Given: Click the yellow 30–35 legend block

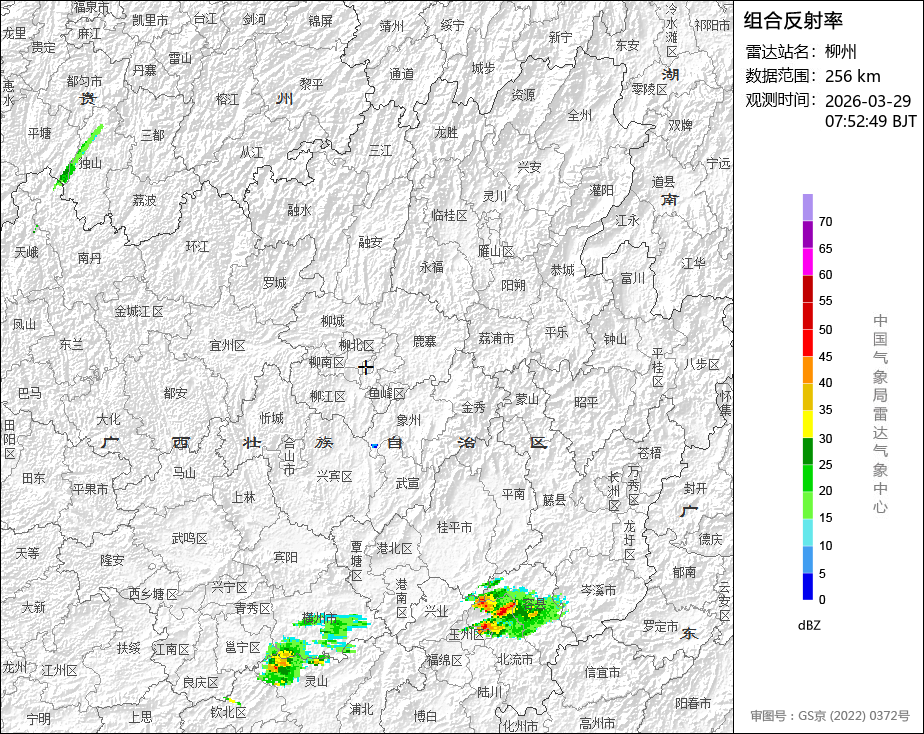Looking at the screenshot, I should (808, 424).
